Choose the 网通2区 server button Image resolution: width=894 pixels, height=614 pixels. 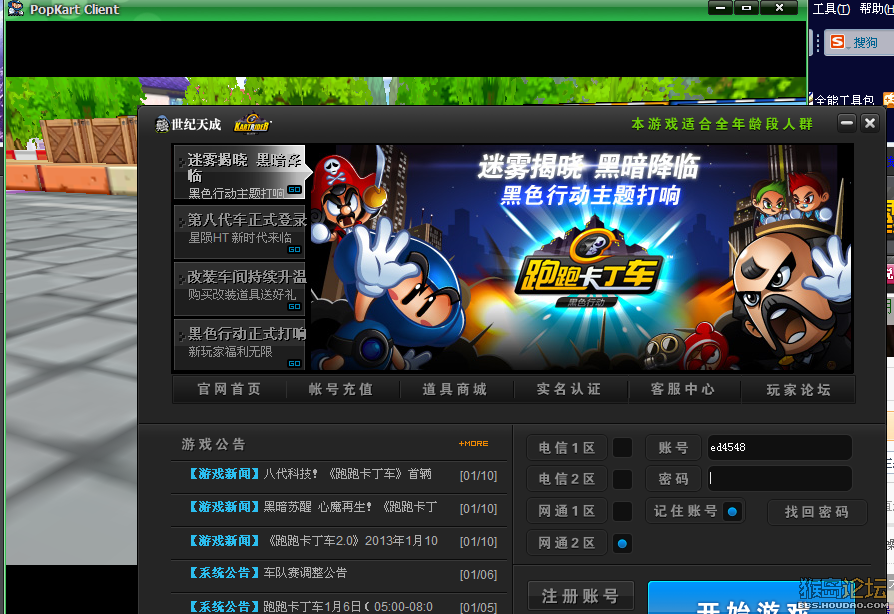pyautogui.click(x=567, y=543)
